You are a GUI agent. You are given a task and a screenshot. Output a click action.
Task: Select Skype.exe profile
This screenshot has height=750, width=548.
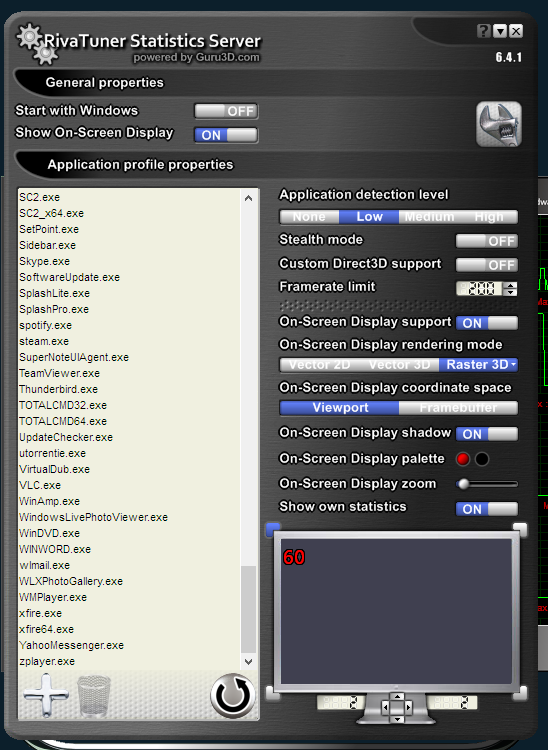44,261
